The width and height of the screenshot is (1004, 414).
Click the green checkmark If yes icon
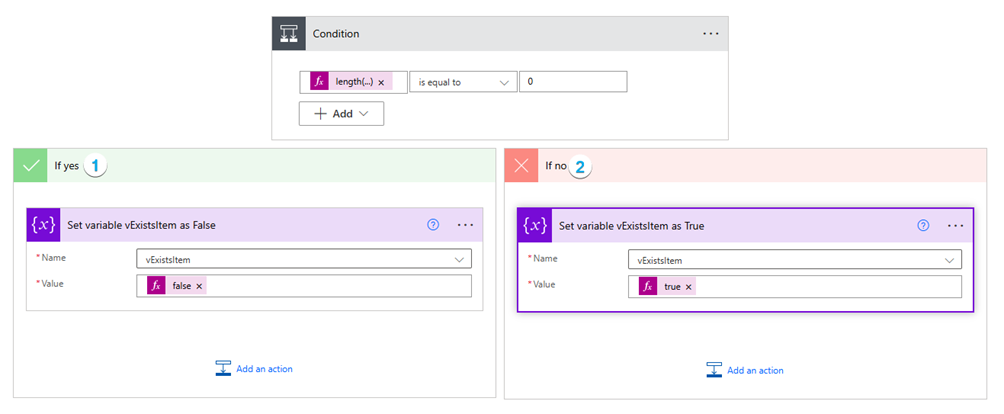(x=30, y=166)
